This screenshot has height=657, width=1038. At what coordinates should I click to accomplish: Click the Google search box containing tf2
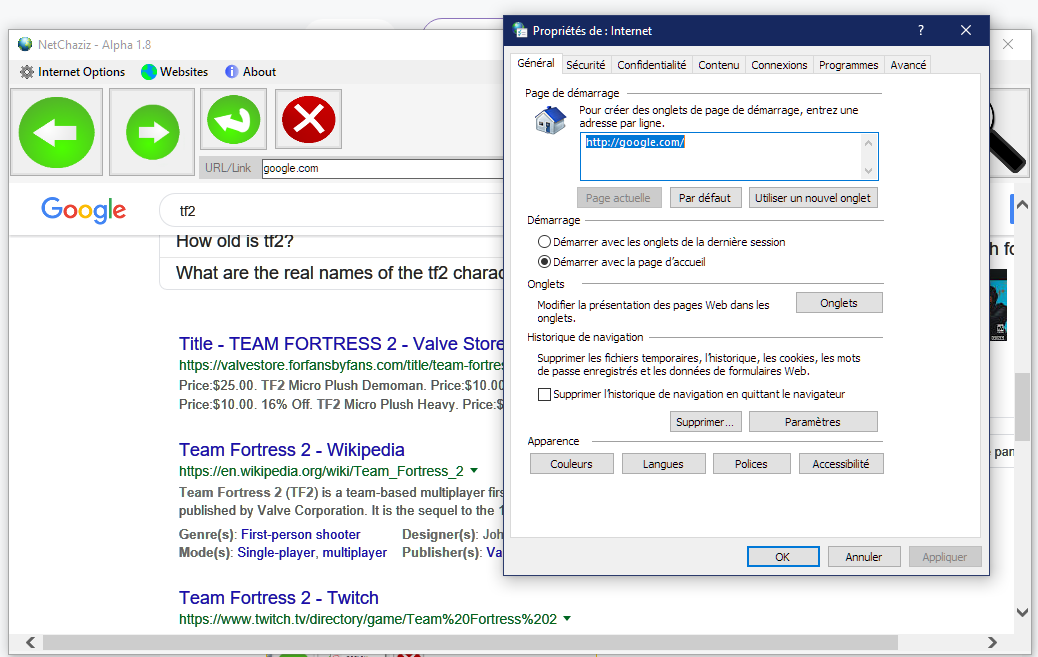tap(331, 211)
